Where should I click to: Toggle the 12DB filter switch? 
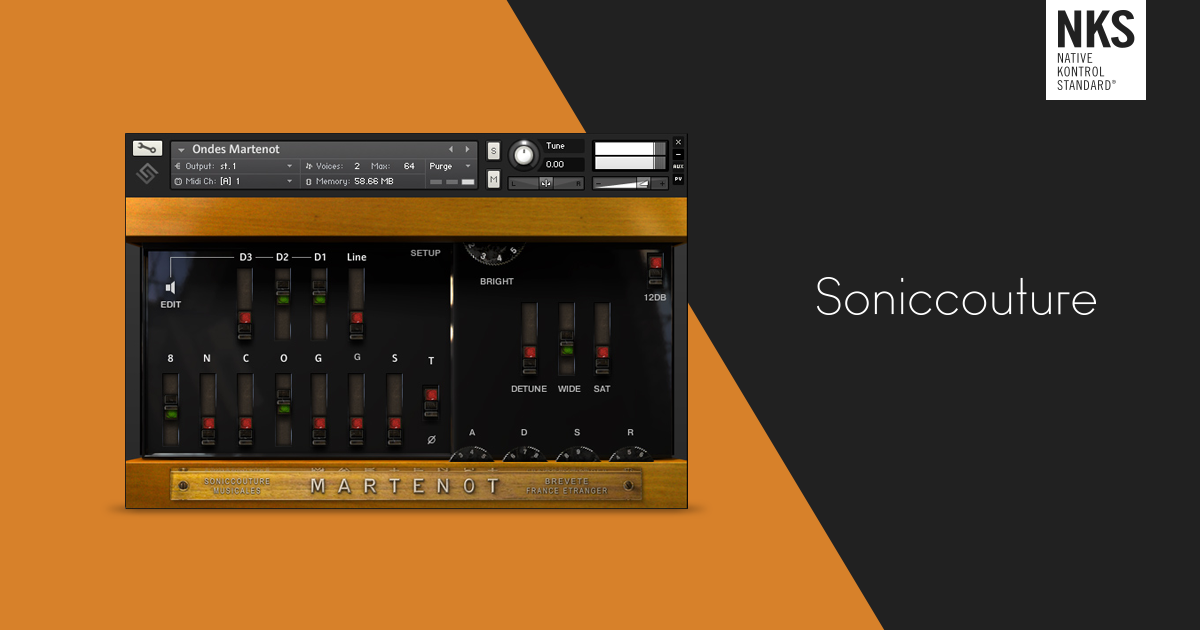click(657, 268)
